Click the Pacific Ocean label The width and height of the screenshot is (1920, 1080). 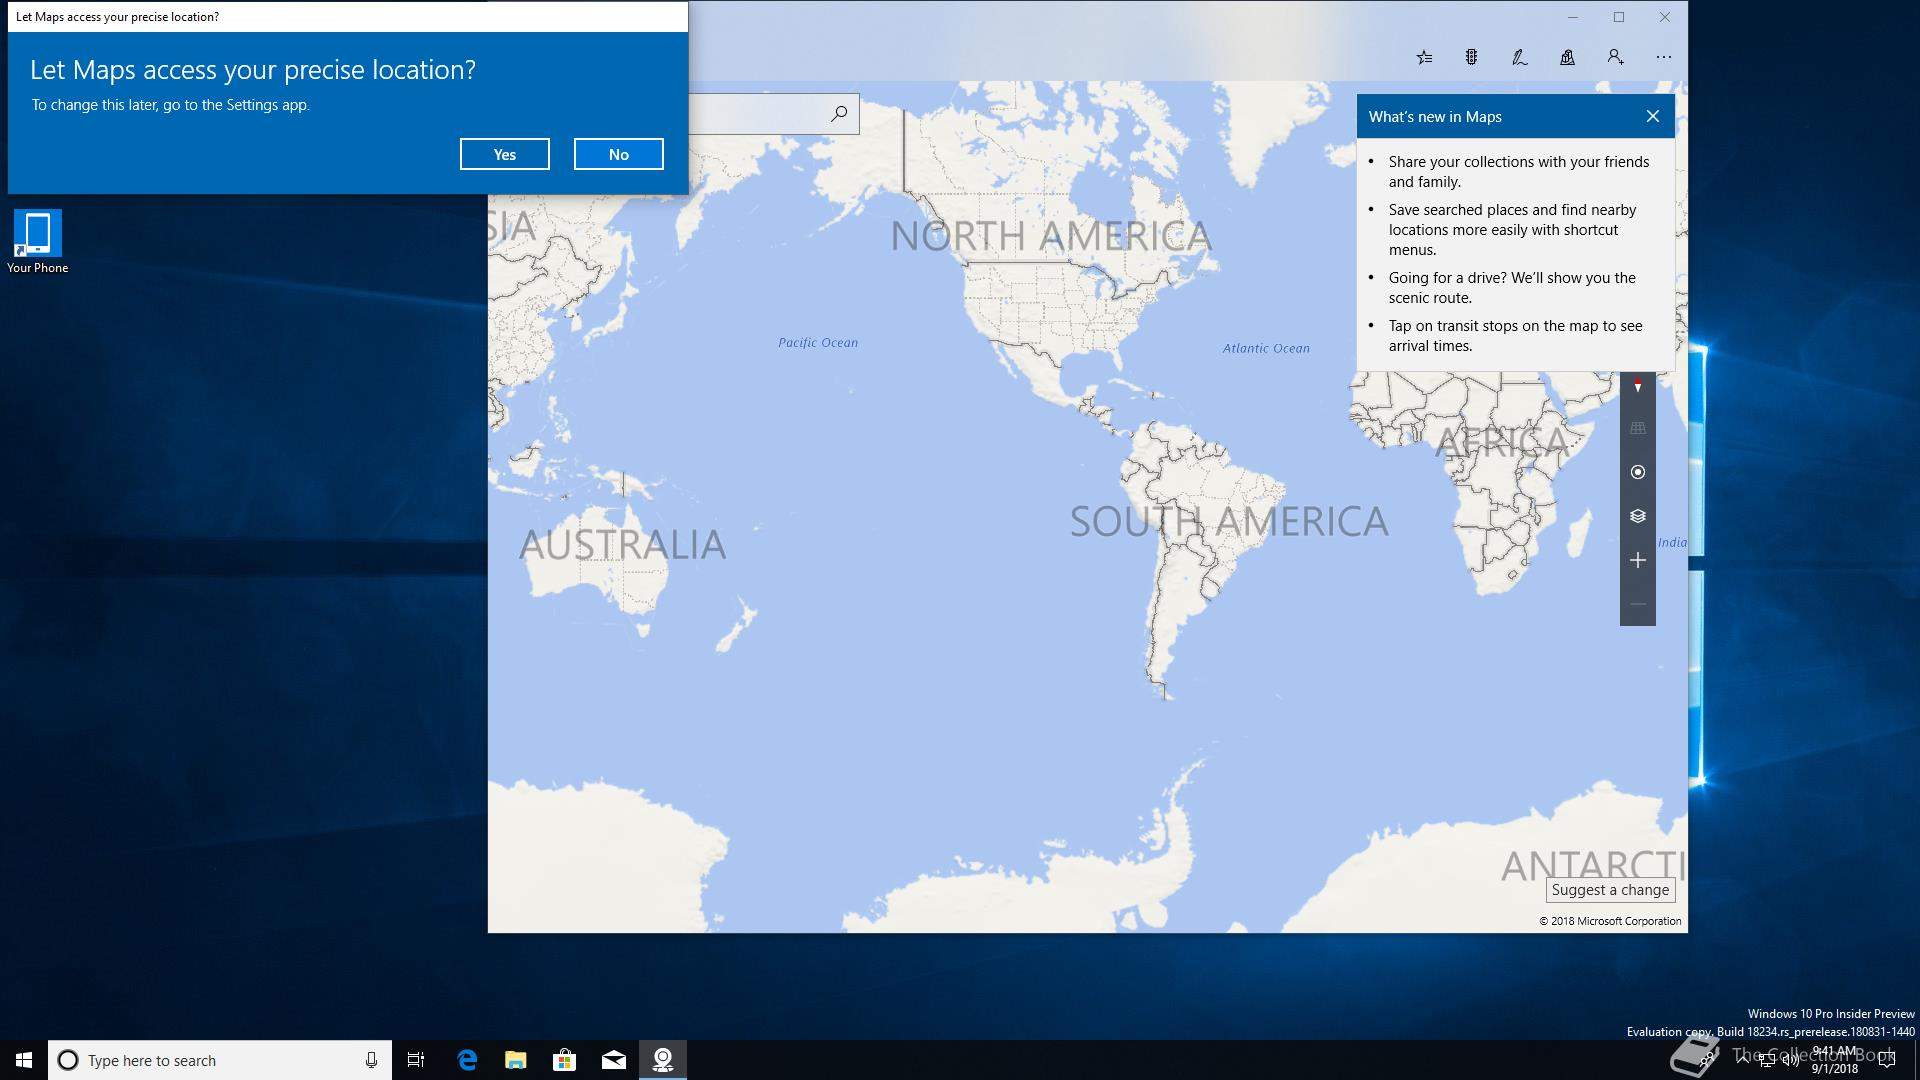coord(818,342)
